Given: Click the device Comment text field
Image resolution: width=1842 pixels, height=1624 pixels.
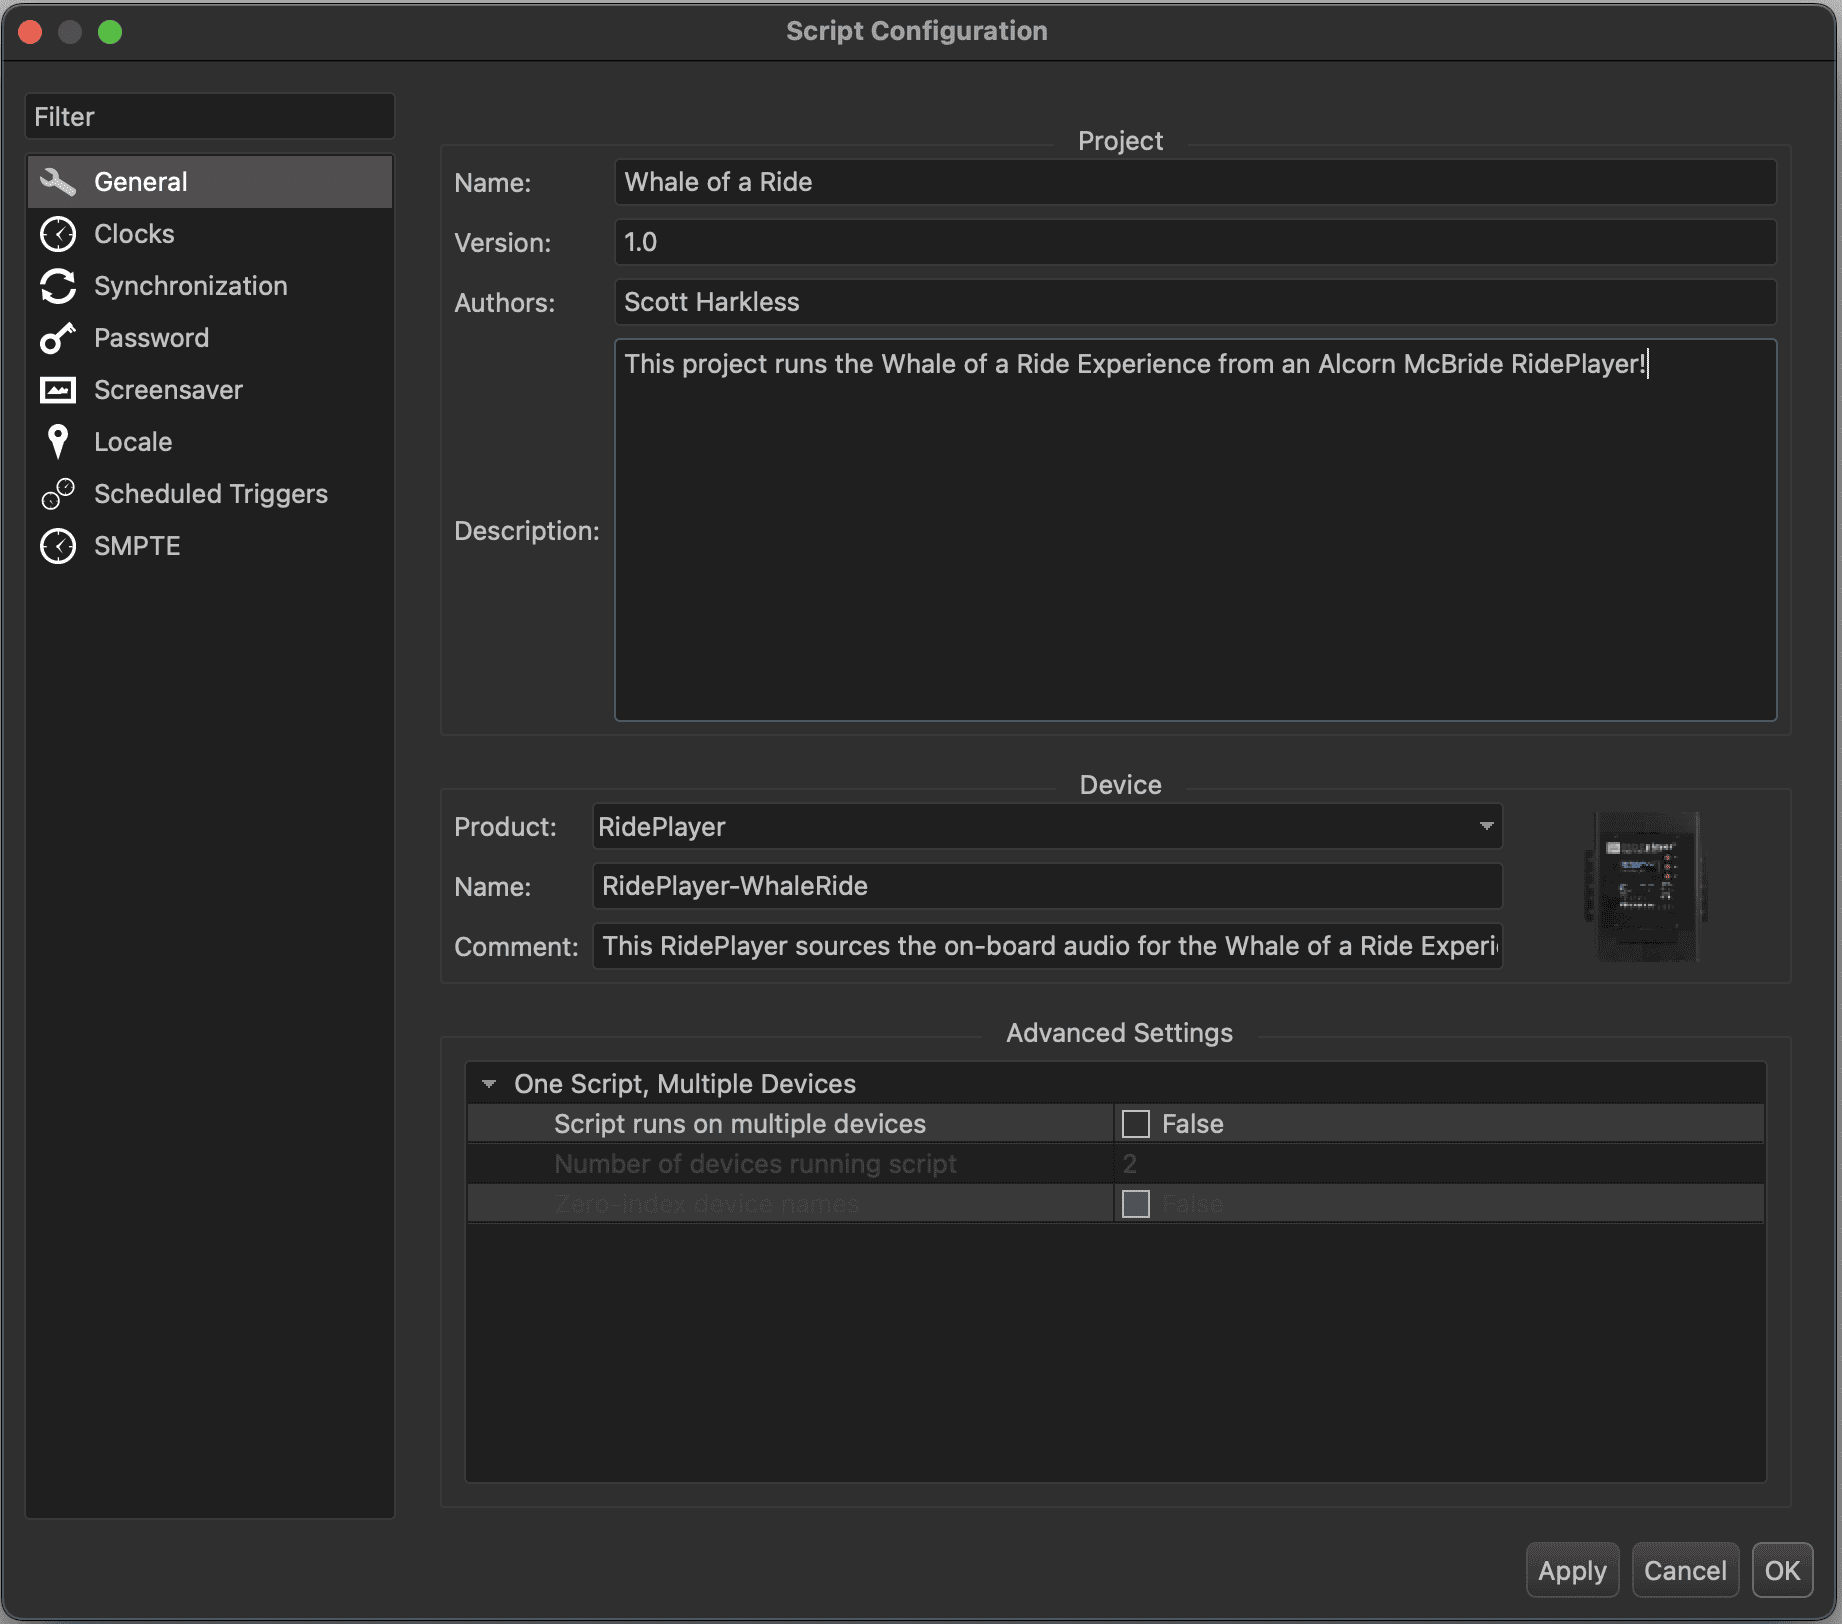Looking at the screenshot, I should [1047, 946].
